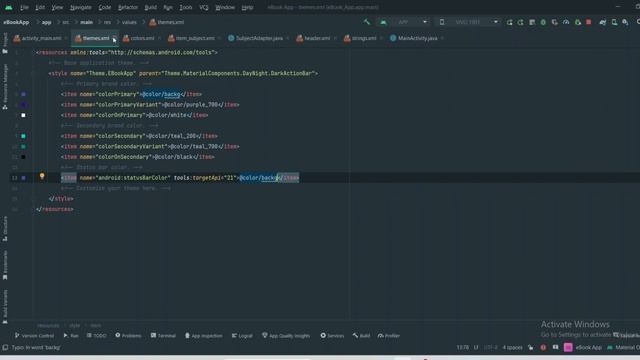Close the themes.xml tab
The image size is (640, 360).
(x=115, y=38)
